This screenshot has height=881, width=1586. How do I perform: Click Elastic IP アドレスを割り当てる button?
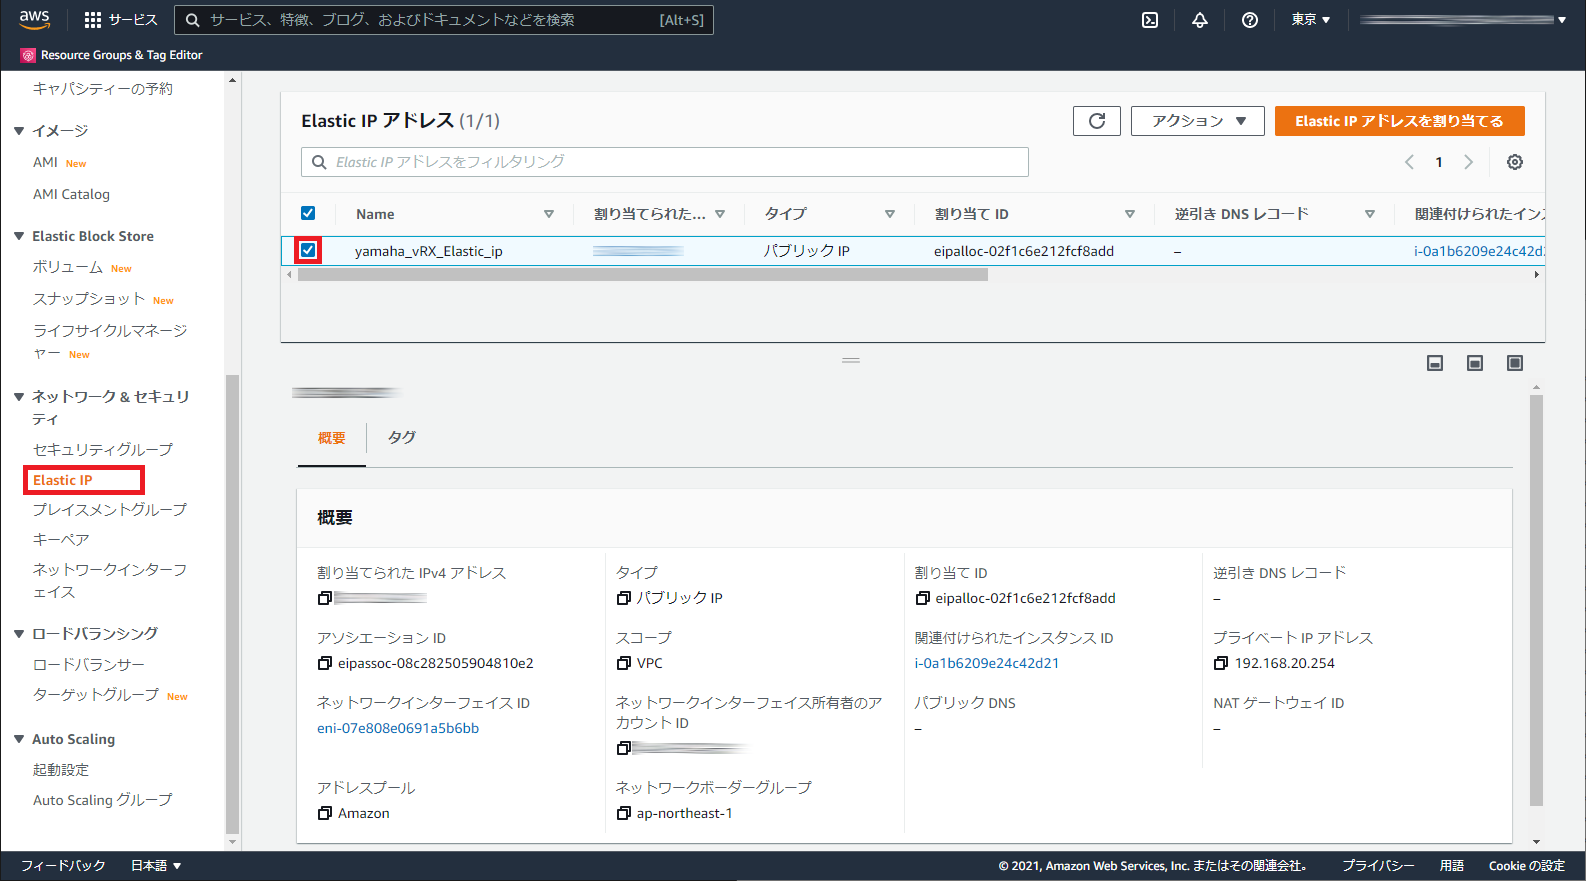click(x=1399, y=121)
